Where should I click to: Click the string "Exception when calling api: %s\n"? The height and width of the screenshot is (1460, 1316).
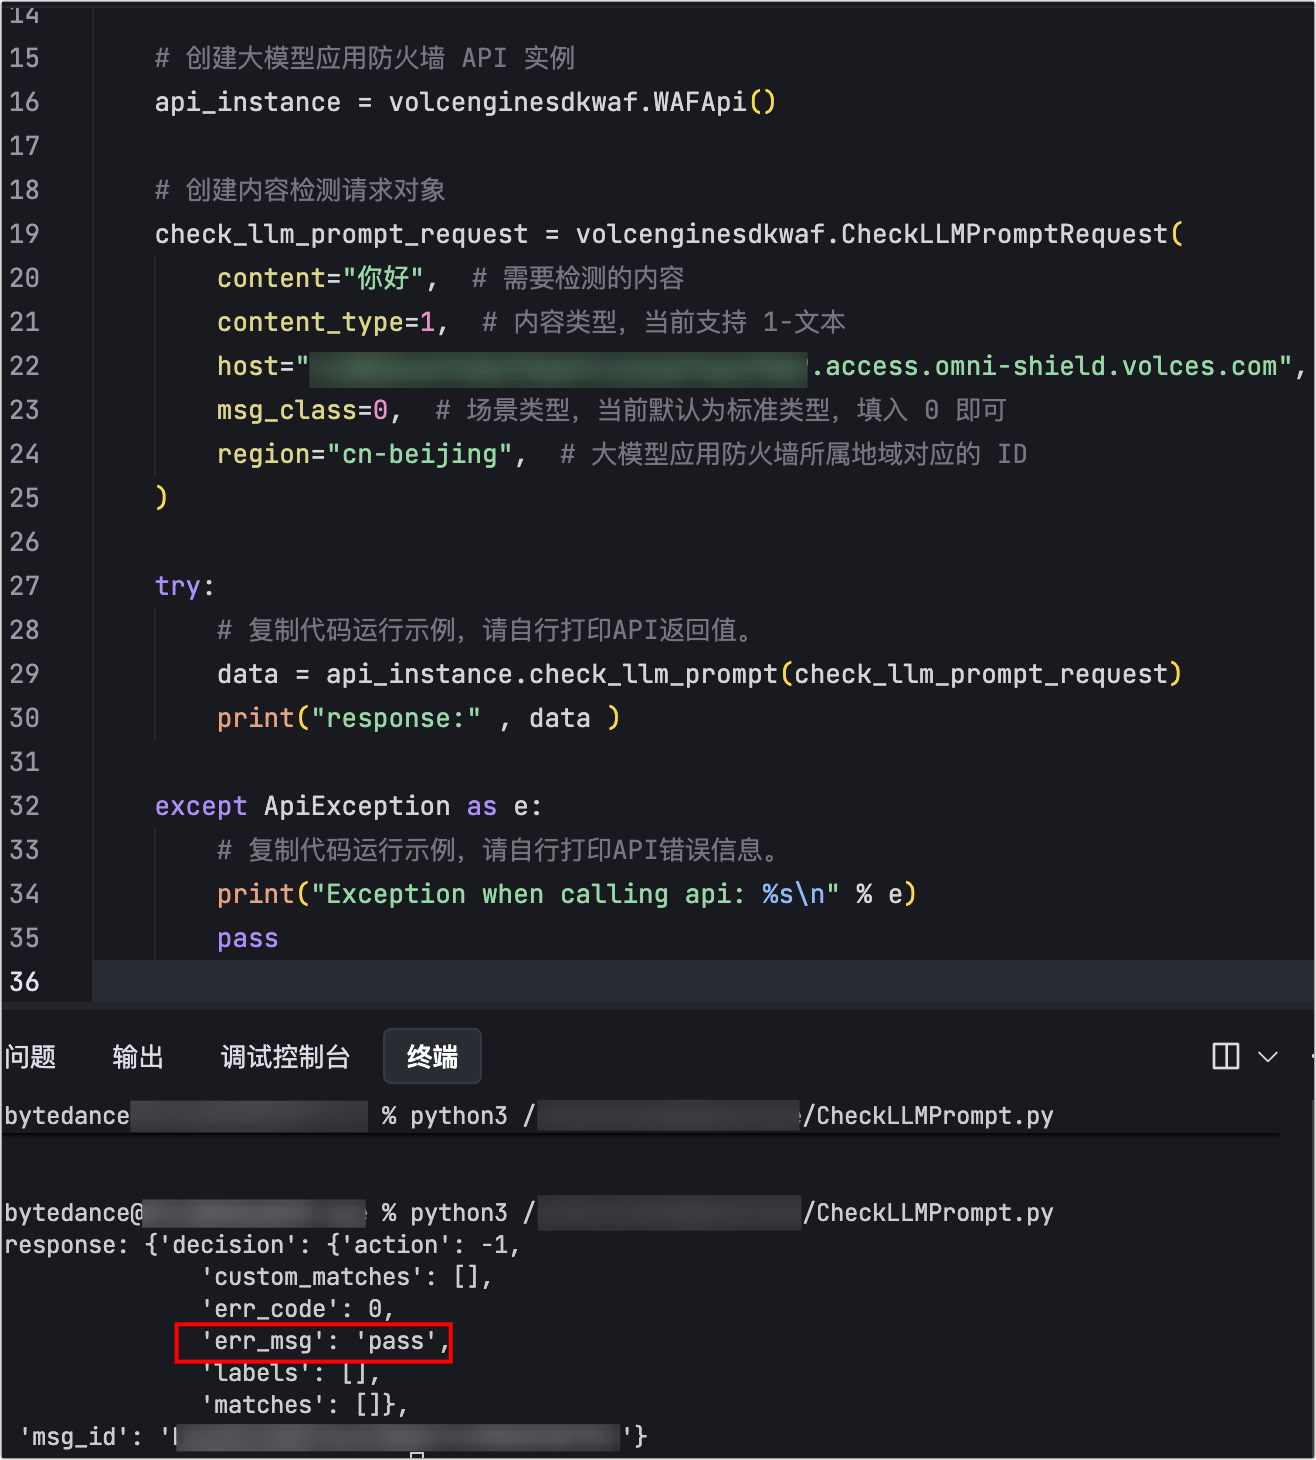pos(575,894)
